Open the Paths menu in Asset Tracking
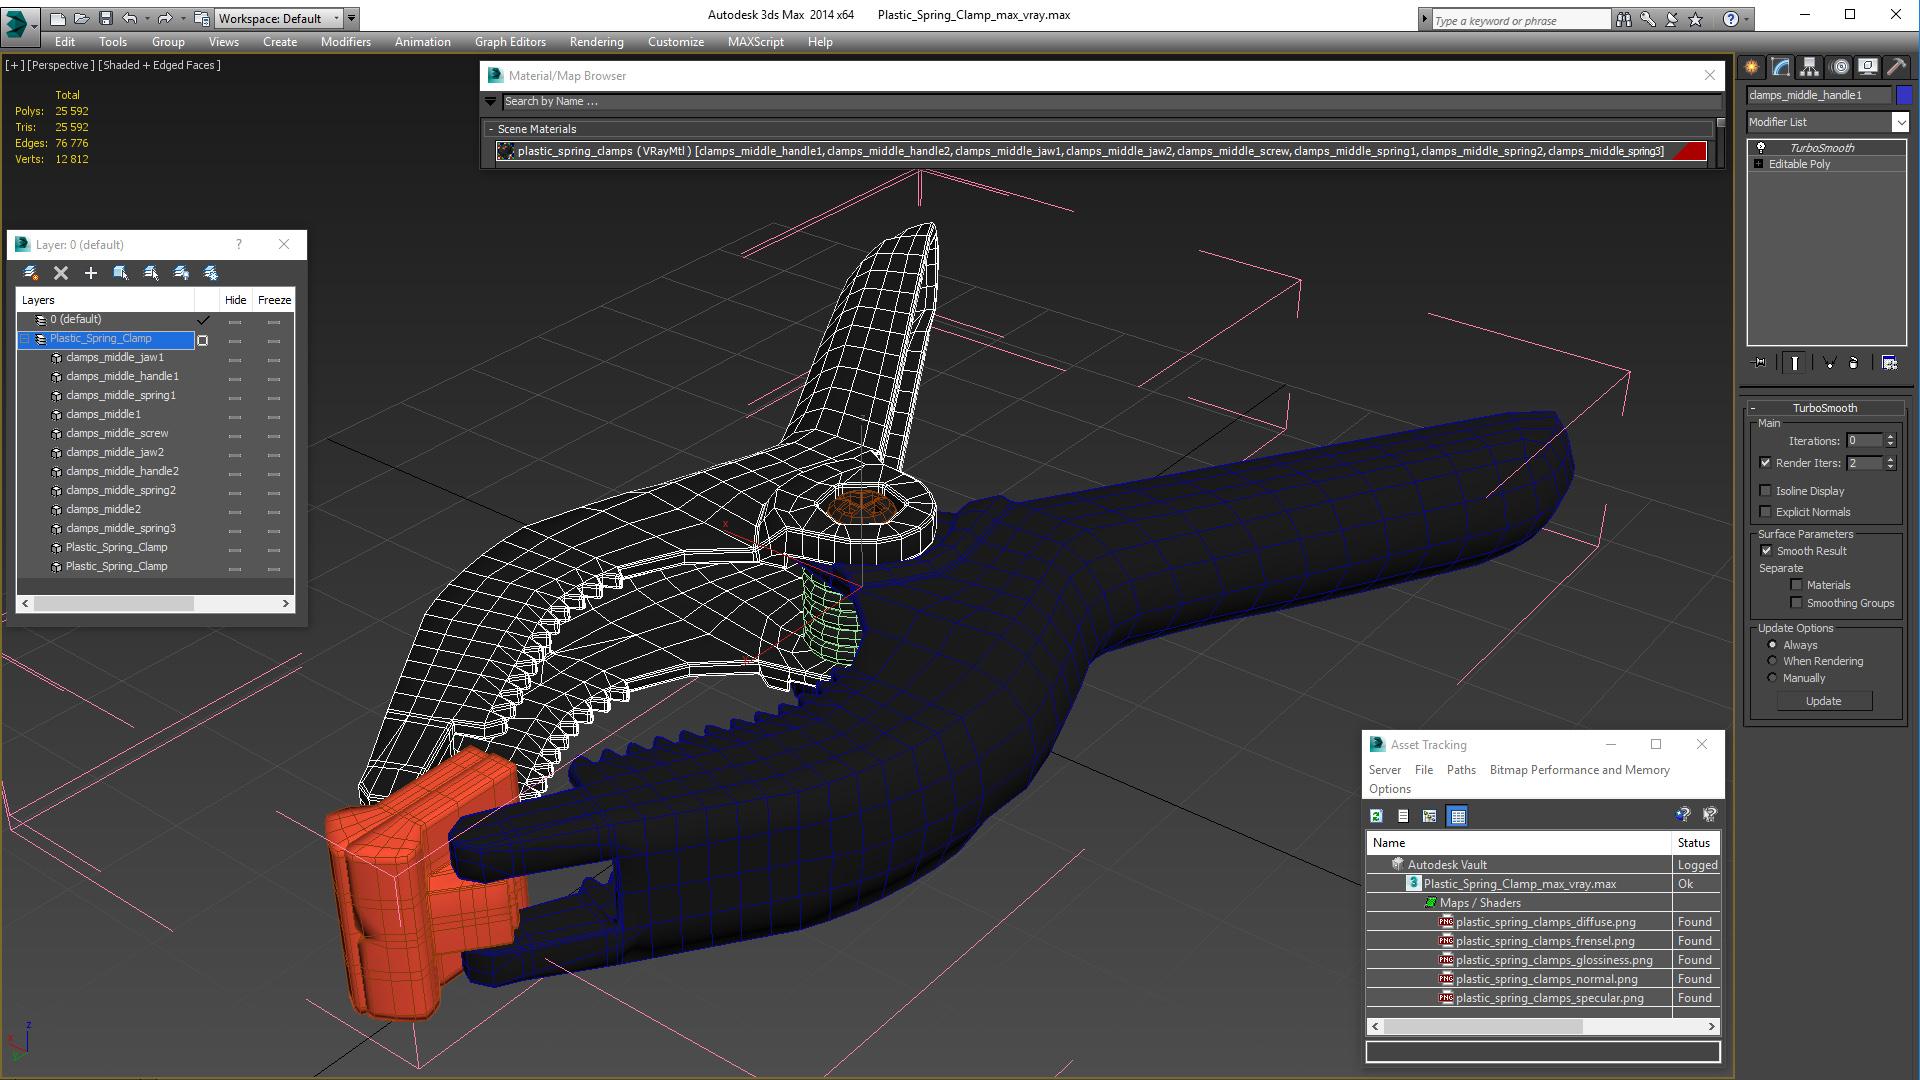The height and width of the screenshot is (1080, 1920). point(1460,770)
